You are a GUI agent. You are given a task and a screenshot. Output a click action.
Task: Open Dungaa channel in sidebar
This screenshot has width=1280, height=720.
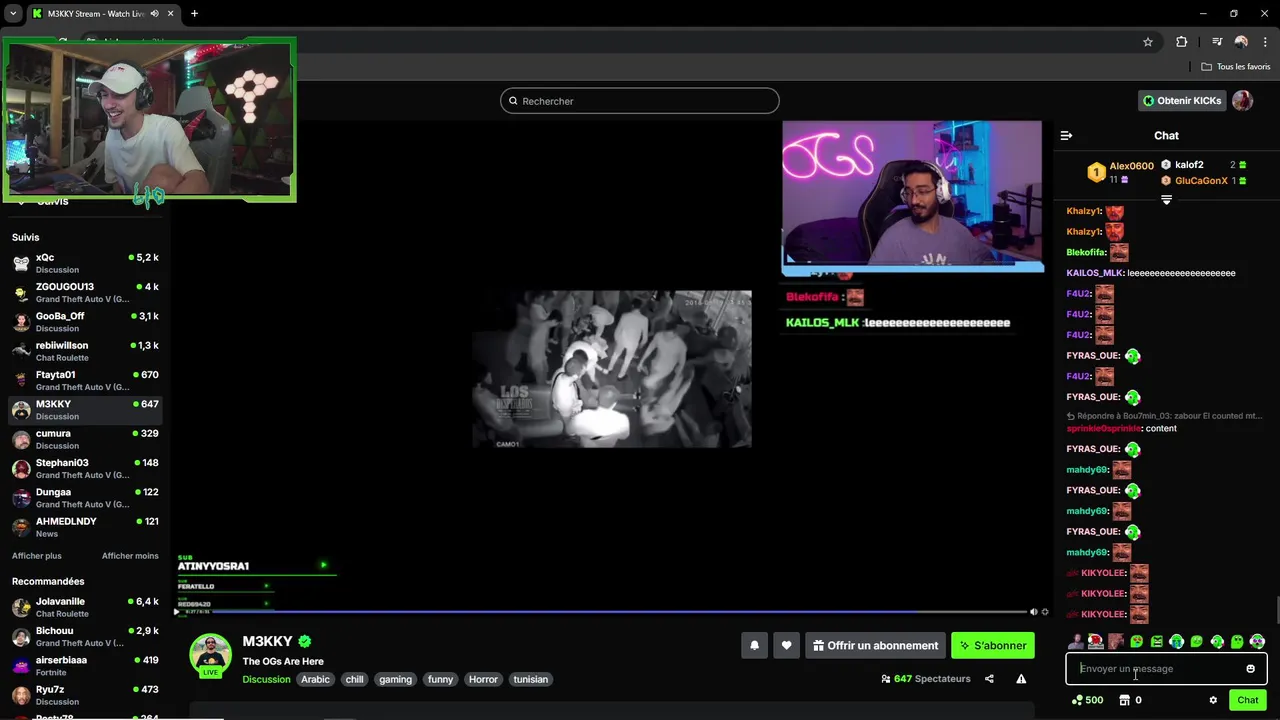(x=85, y=498)
